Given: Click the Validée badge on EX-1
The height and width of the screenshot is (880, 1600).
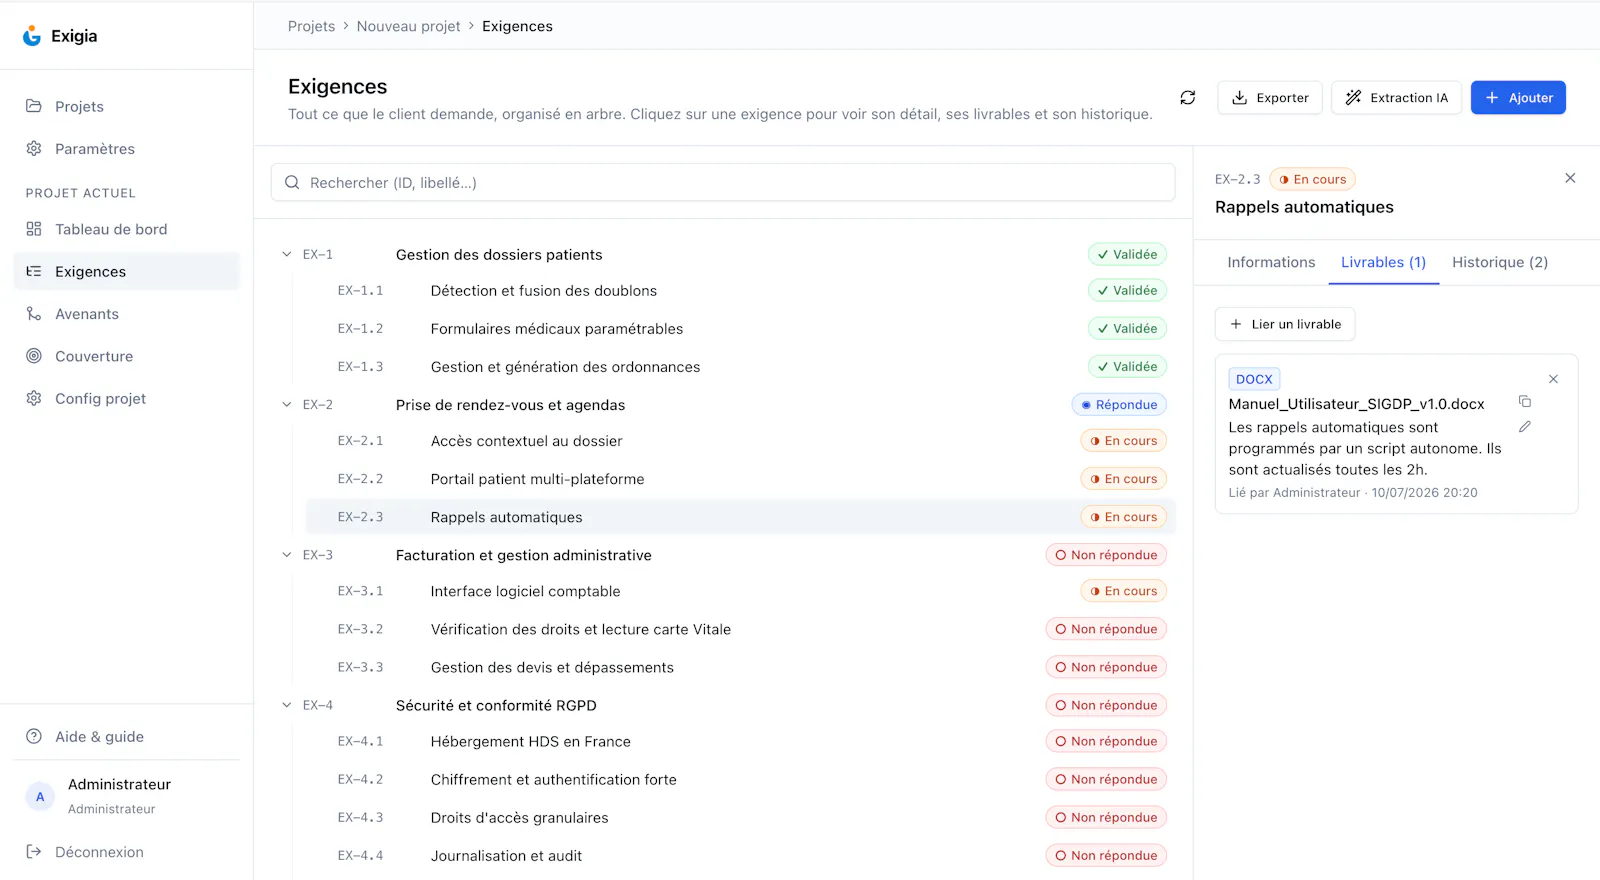Looking at the screenshot, I should (1127, 254).
